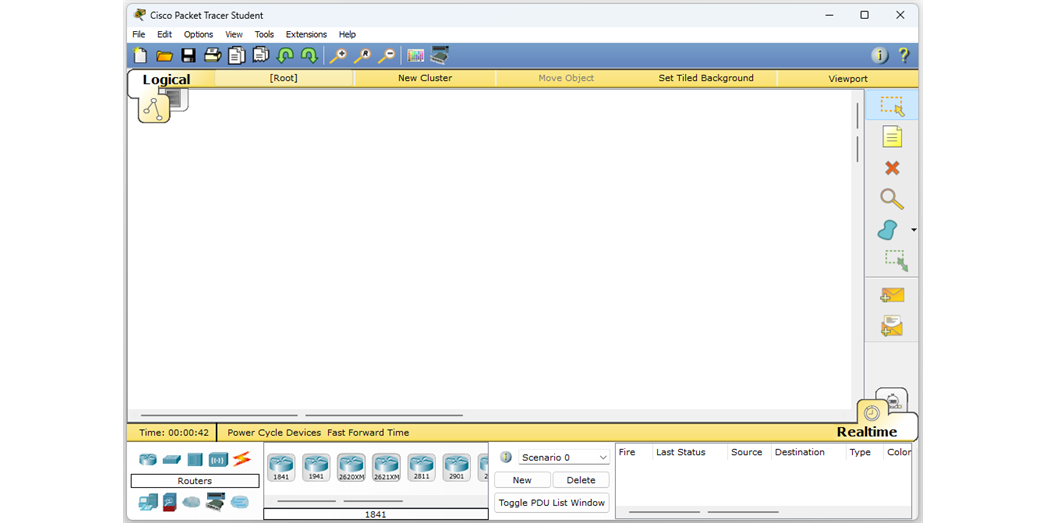Expand the drawing shape tool arrow
The image size is (1046, 523).
click(x=913, y=230)
